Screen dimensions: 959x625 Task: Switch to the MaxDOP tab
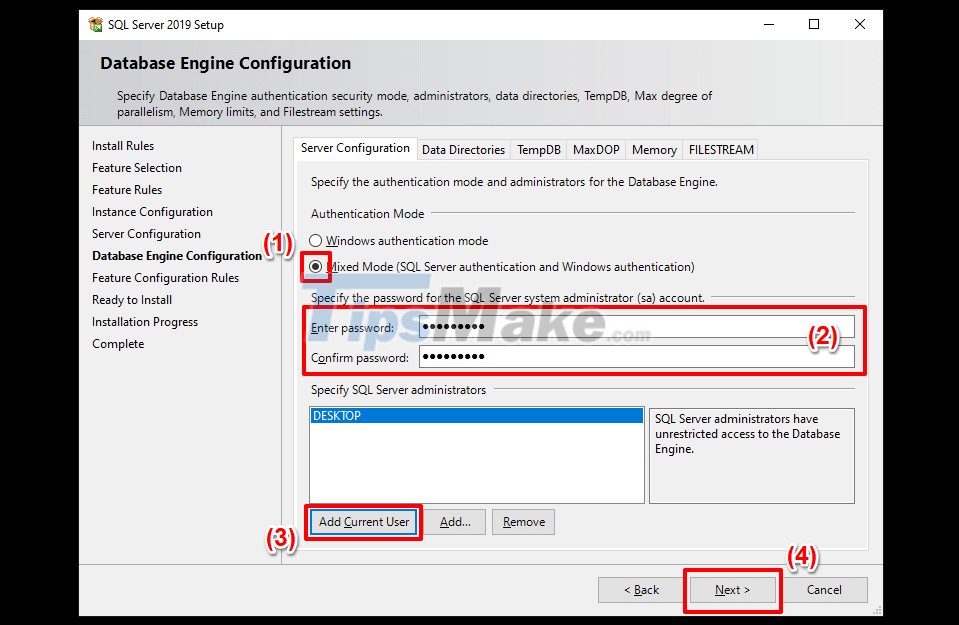(x=595, y=149)
